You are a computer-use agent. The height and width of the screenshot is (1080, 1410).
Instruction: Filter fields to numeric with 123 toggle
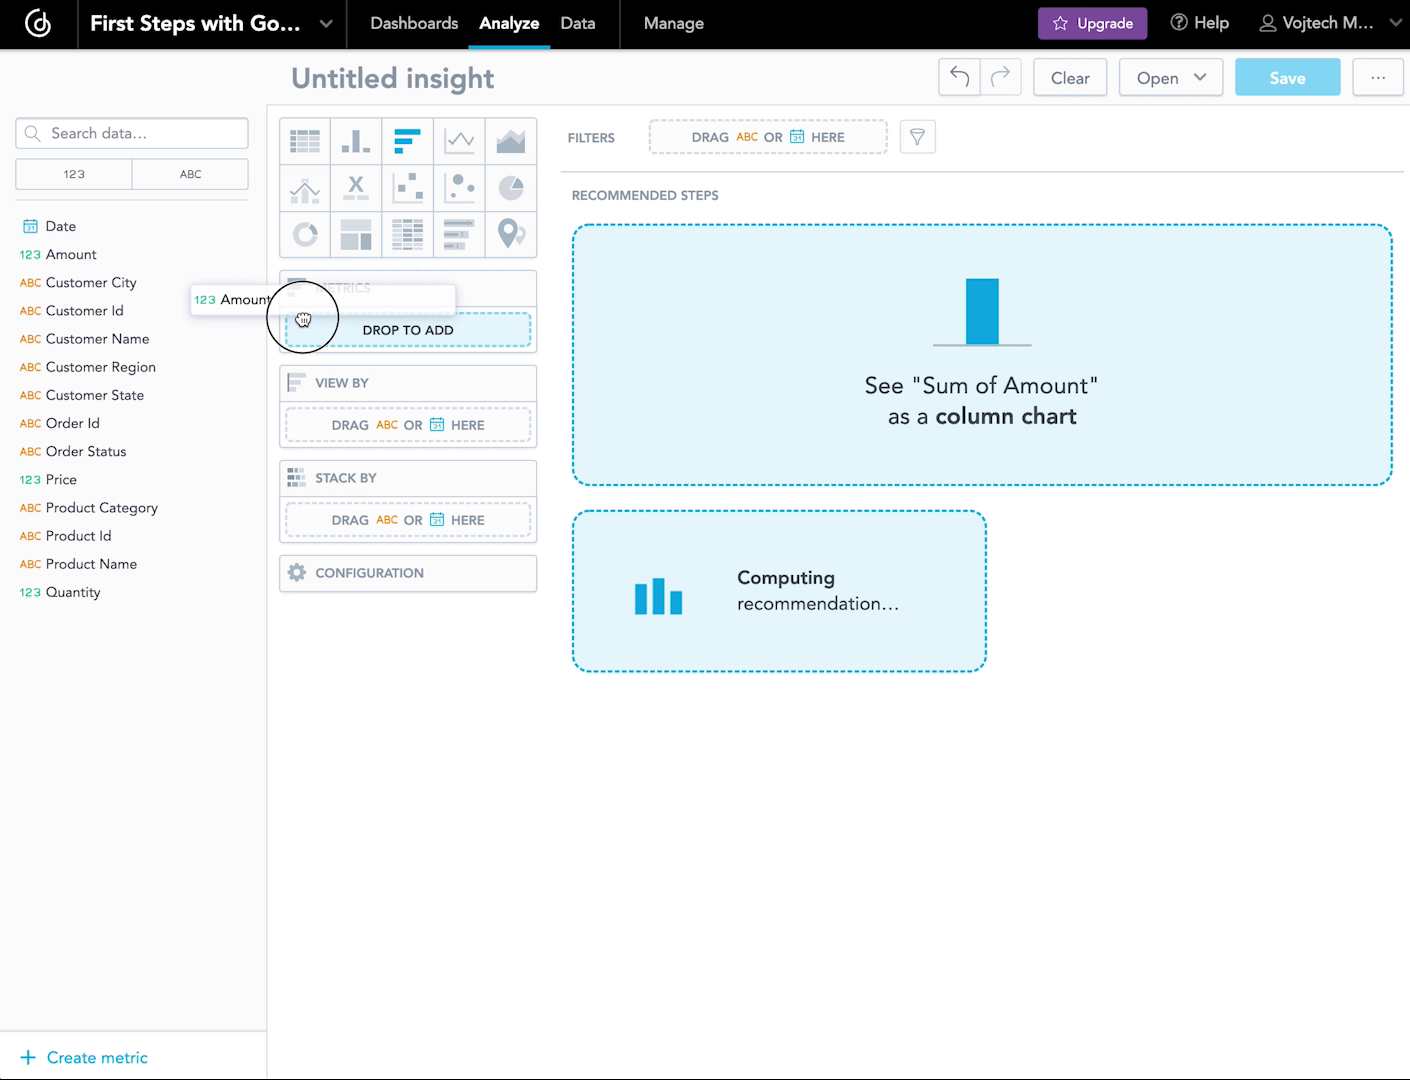73,173
